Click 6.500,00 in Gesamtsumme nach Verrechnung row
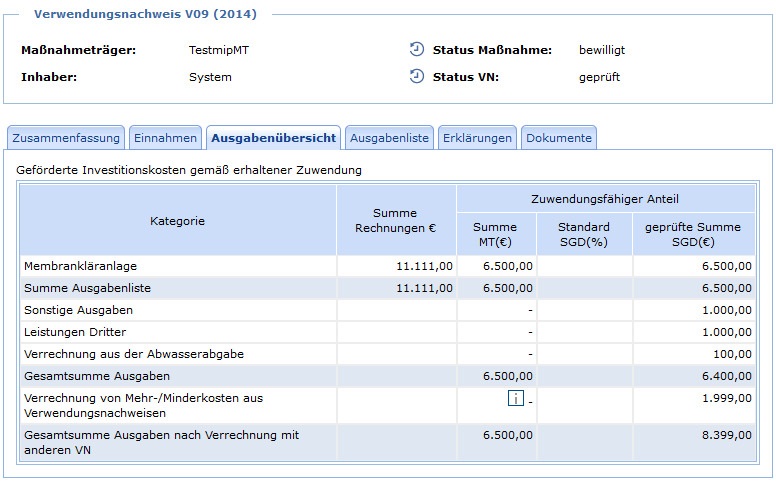Viewport: 776px width, 482px height. pos(508,435)
